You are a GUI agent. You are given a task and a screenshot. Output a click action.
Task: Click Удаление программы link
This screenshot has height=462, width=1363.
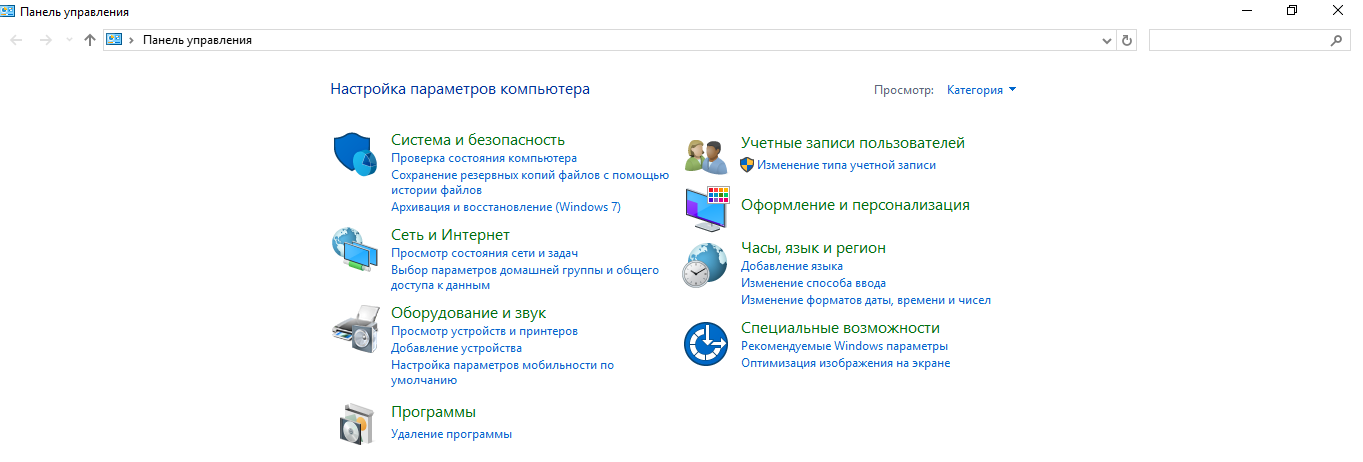point(451,434)
